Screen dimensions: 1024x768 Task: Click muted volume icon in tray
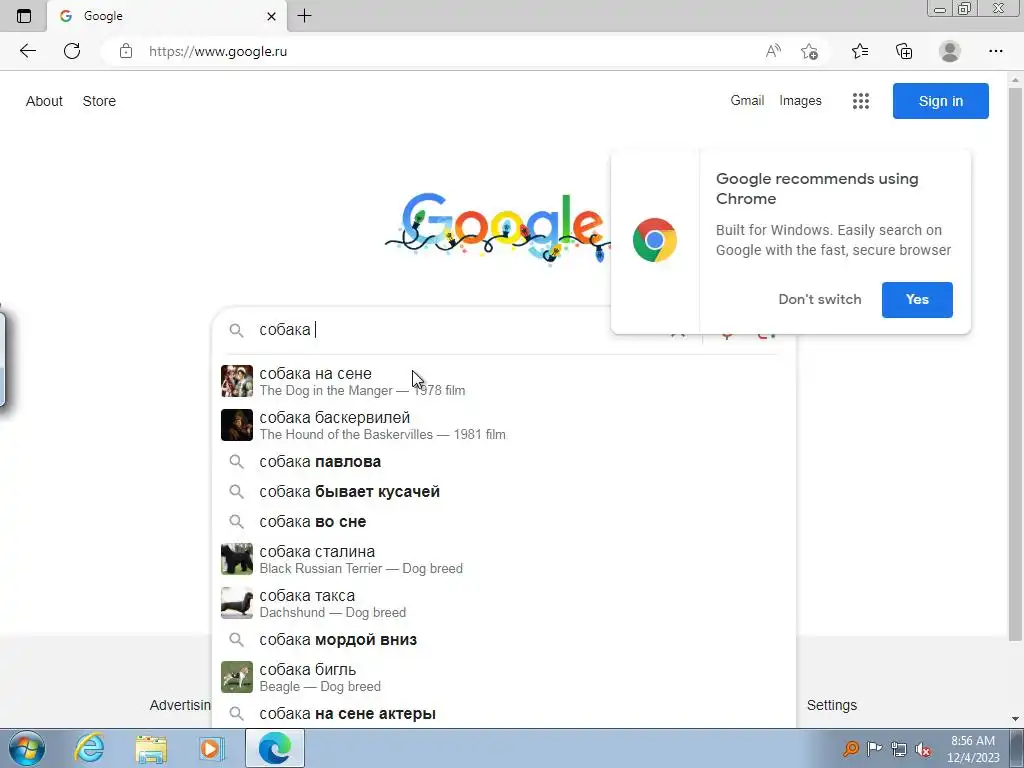pos(923,749)
